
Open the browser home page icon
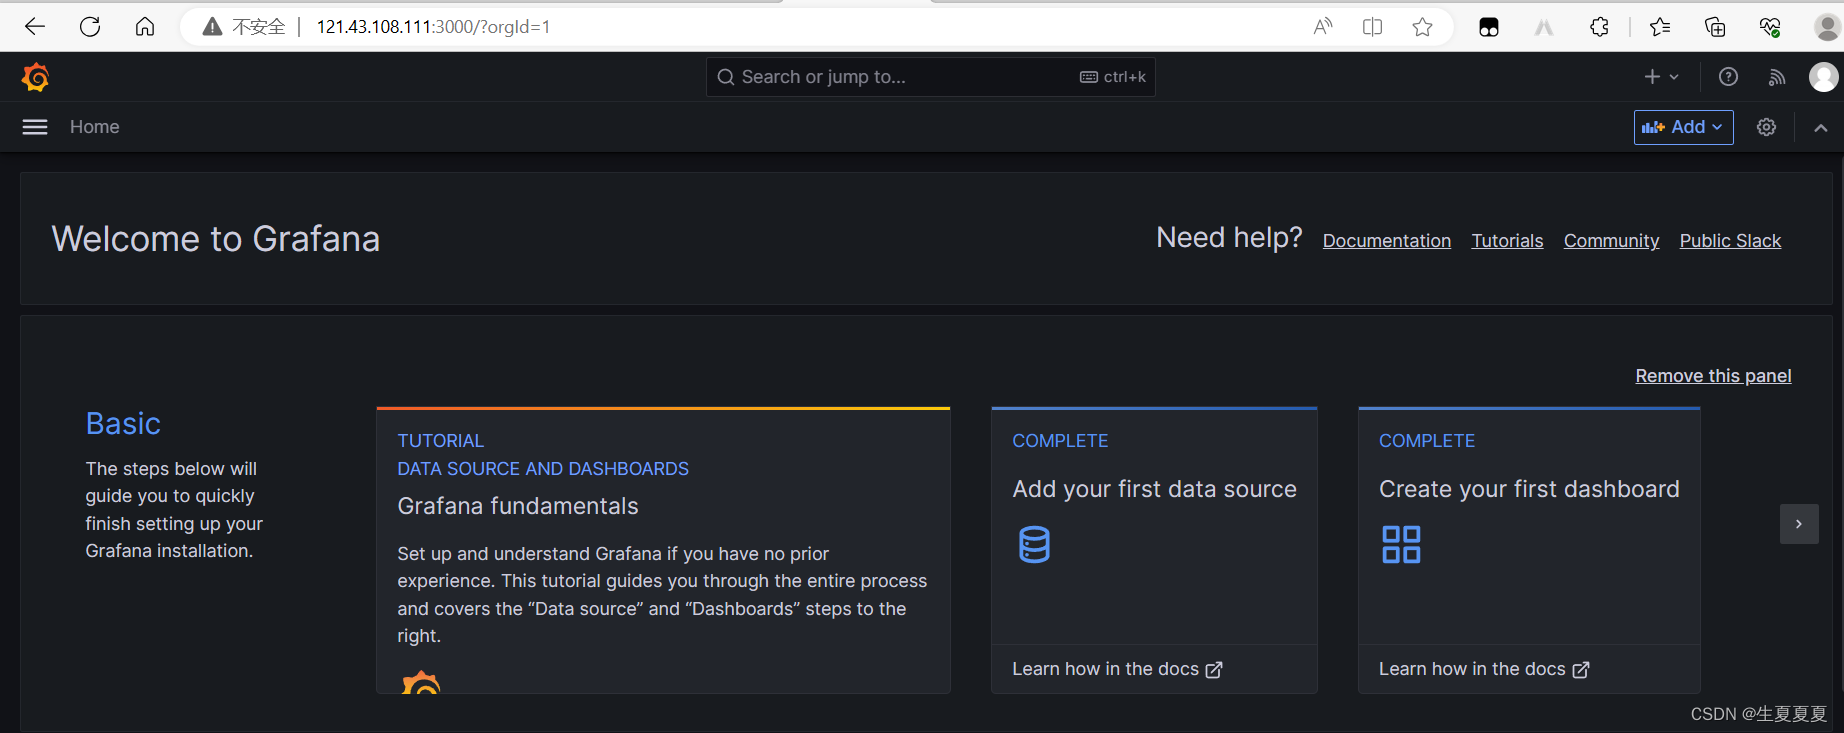(x=145, y=27)
